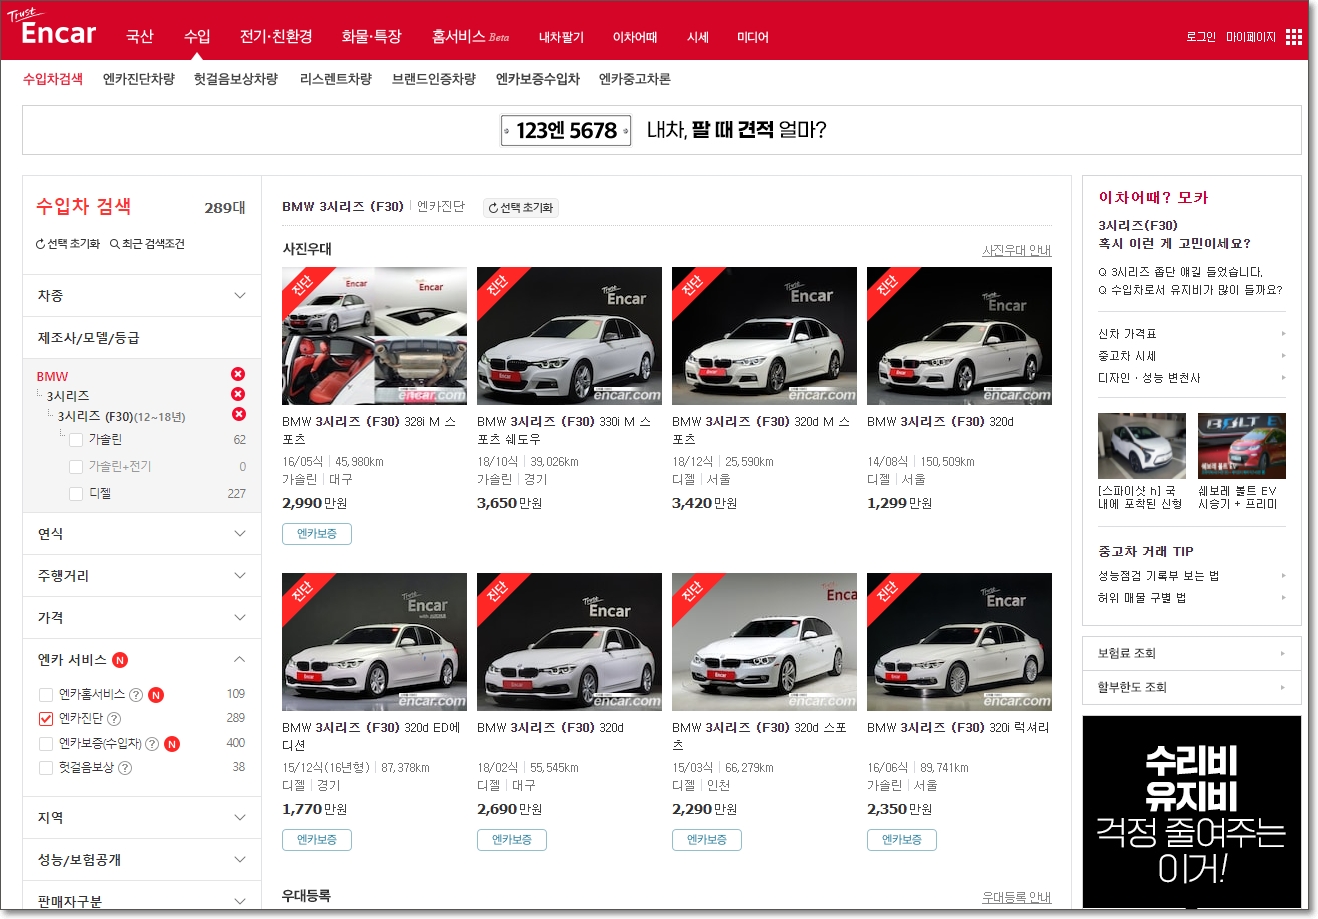The image size is (1318, 919).
Task: Open the grid menu icon in header
Action: (x=1293, y=37)
